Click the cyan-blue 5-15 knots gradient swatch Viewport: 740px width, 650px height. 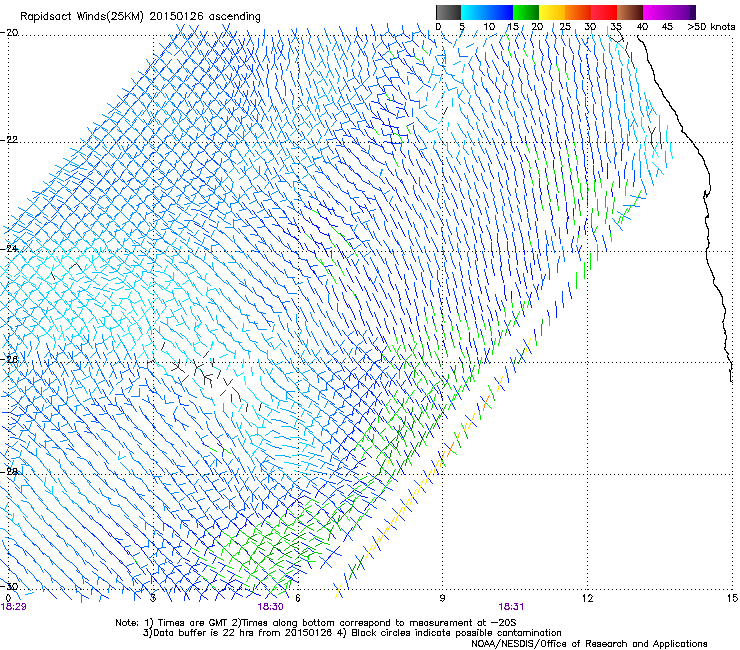[x=487, y=12]
